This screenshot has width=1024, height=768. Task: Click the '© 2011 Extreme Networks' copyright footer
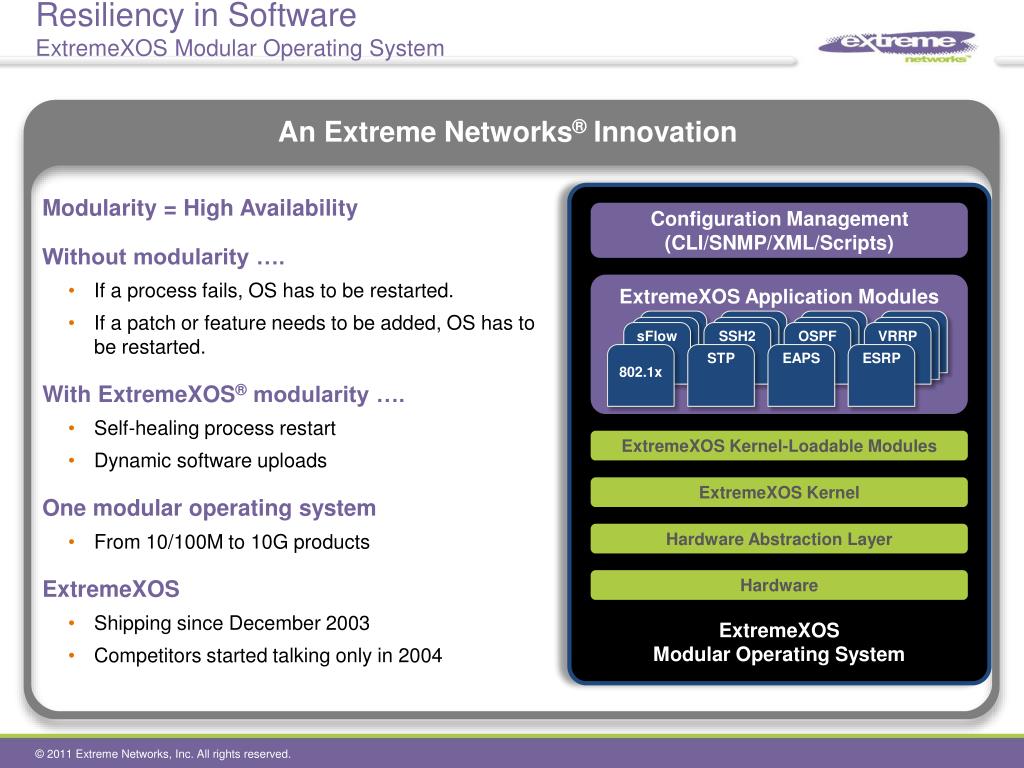pos(163,754)
